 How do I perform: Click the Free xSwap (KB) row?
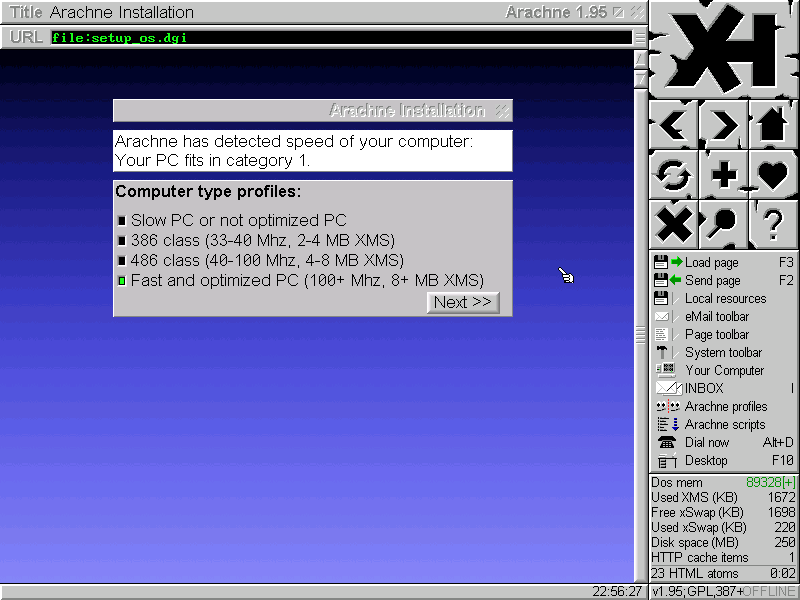coord(723,512)
